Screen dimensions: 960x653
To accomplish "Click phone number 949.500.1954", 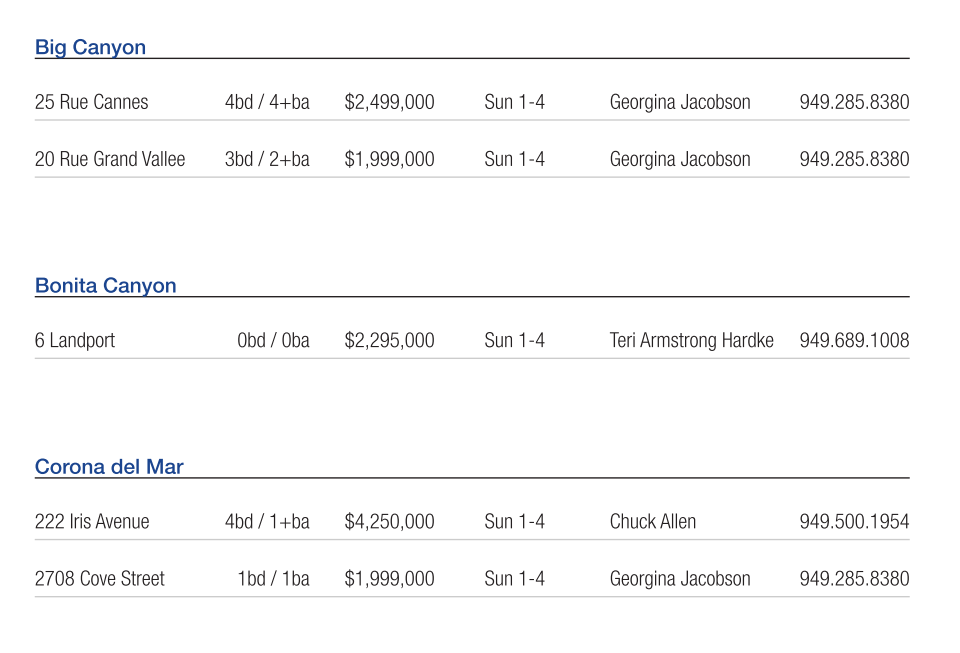I will pyautogui.click(x=854, y=521).
